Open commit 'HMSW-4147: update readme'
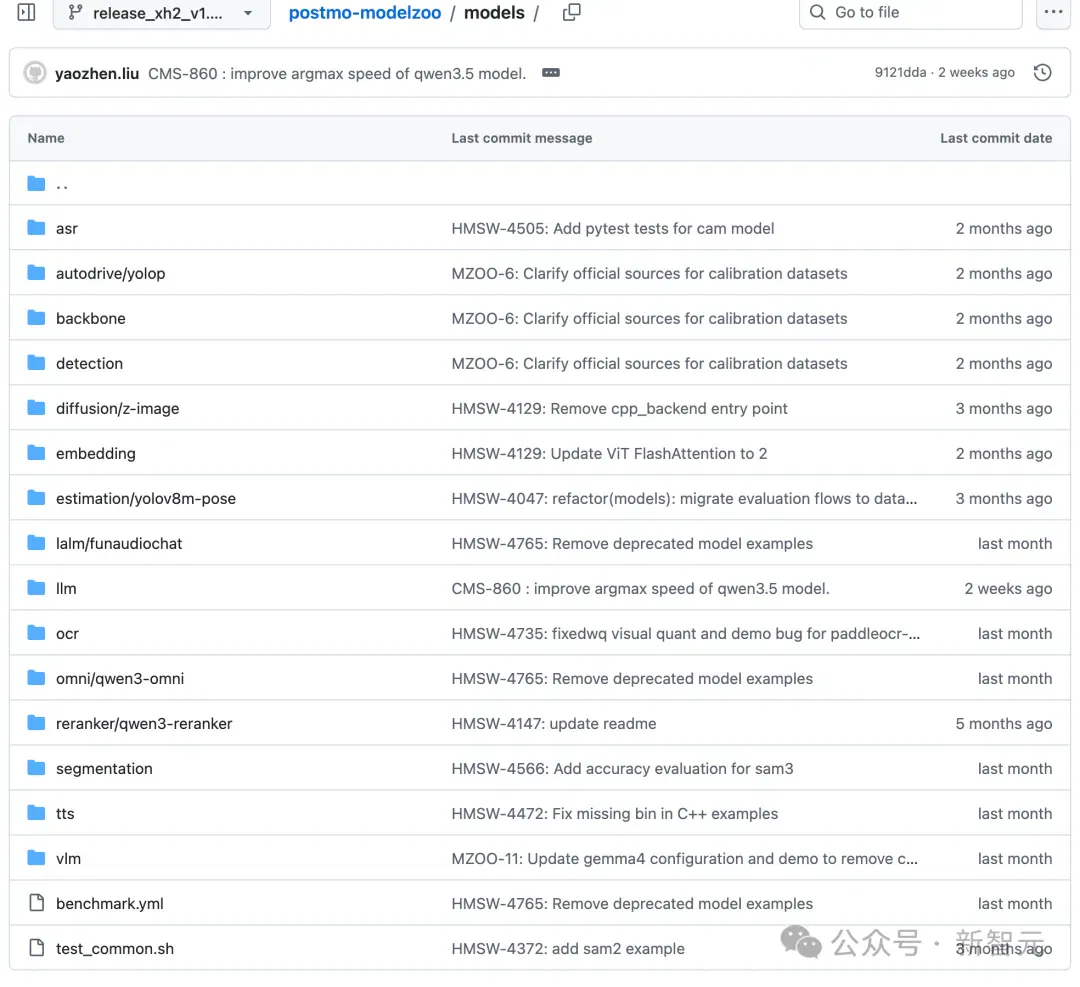The height and width of the screenshot is (987, 1080). 554,724
